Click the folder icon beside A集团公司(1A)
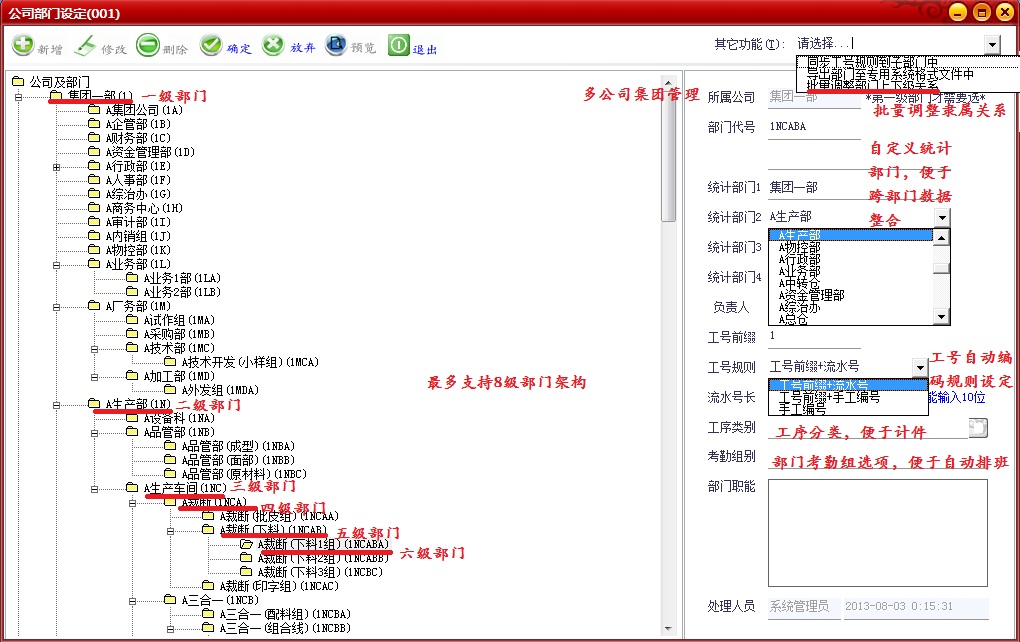1020x642 pixels. (x=94, y=109)
